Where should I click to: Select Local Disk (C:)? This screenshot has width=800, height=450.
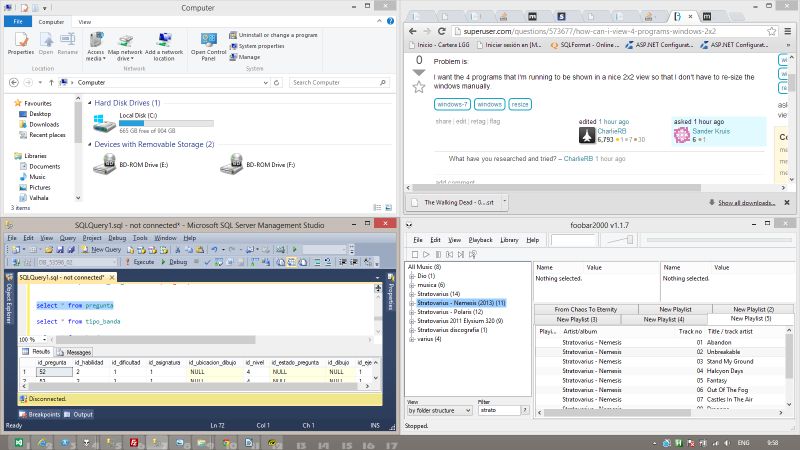point(153,123)
